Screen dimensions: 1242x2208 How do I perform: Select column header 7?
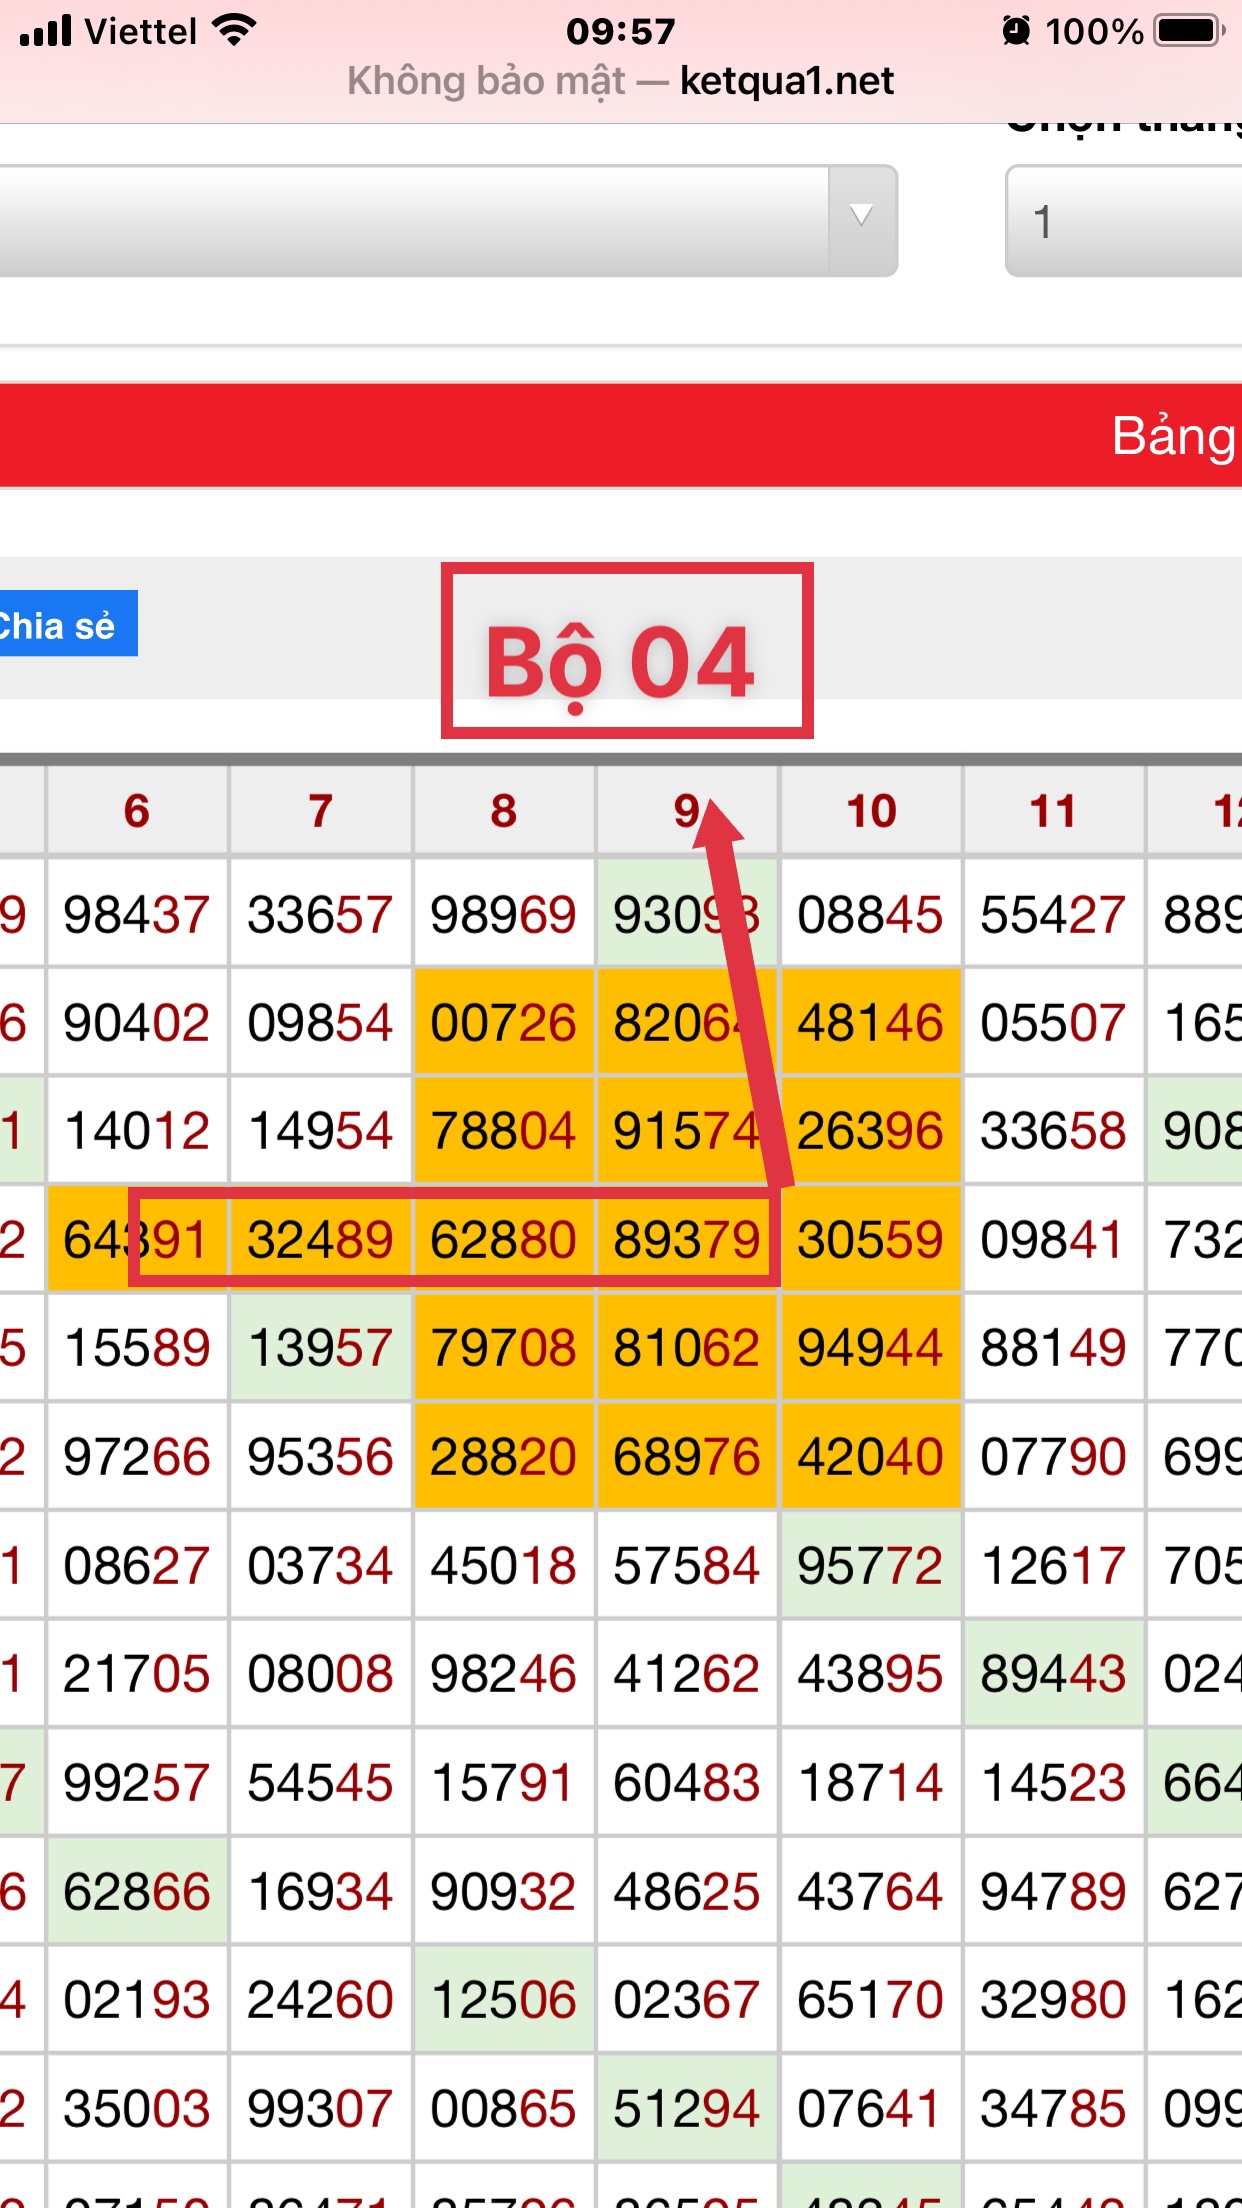(x=320, y=811)
